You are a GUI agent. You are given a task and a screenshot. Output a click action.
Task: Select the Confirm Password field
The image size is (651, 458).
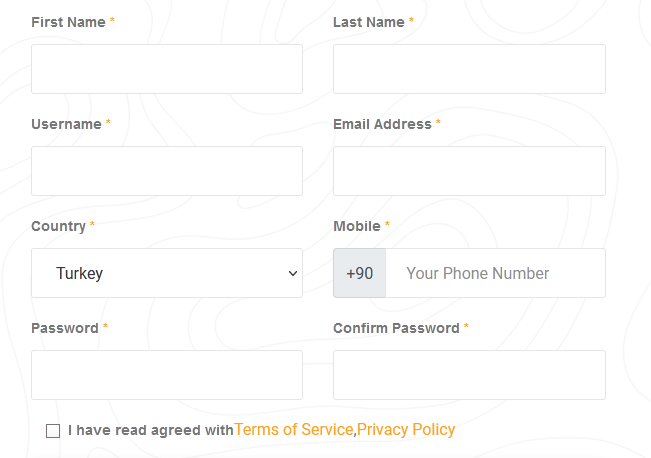point(469,375)
